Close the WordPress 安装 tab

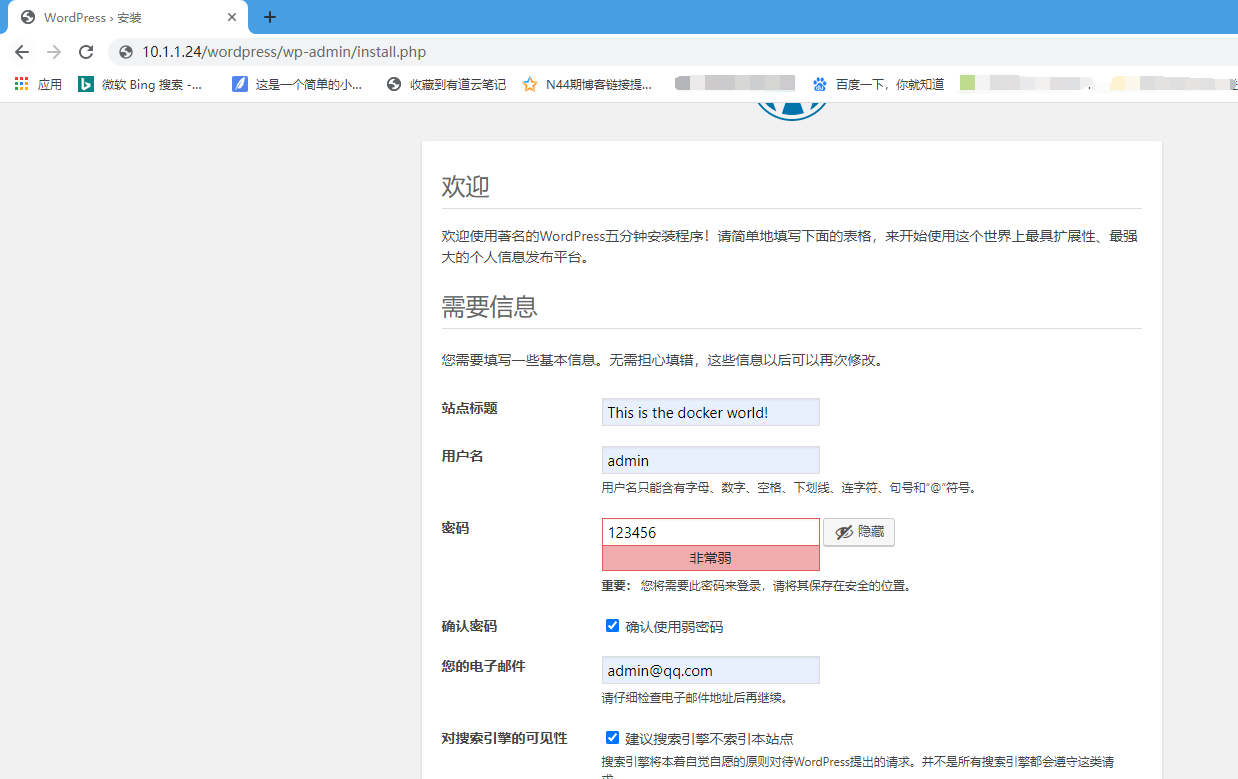232,17
